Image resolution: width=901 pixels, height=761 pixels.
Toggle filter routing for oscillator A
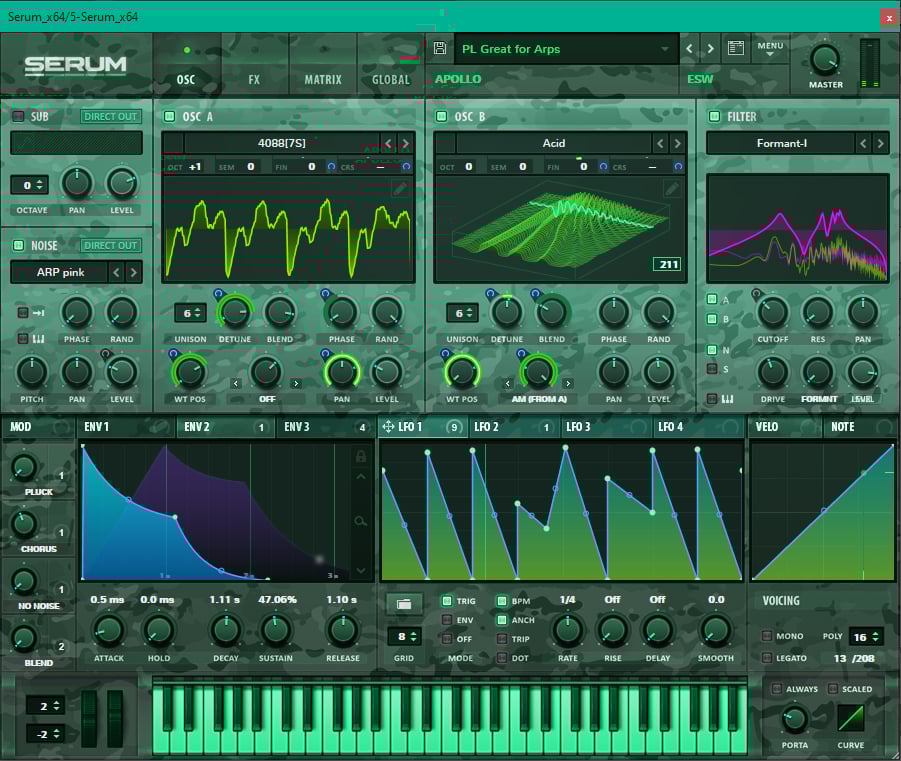coord(712,299)
